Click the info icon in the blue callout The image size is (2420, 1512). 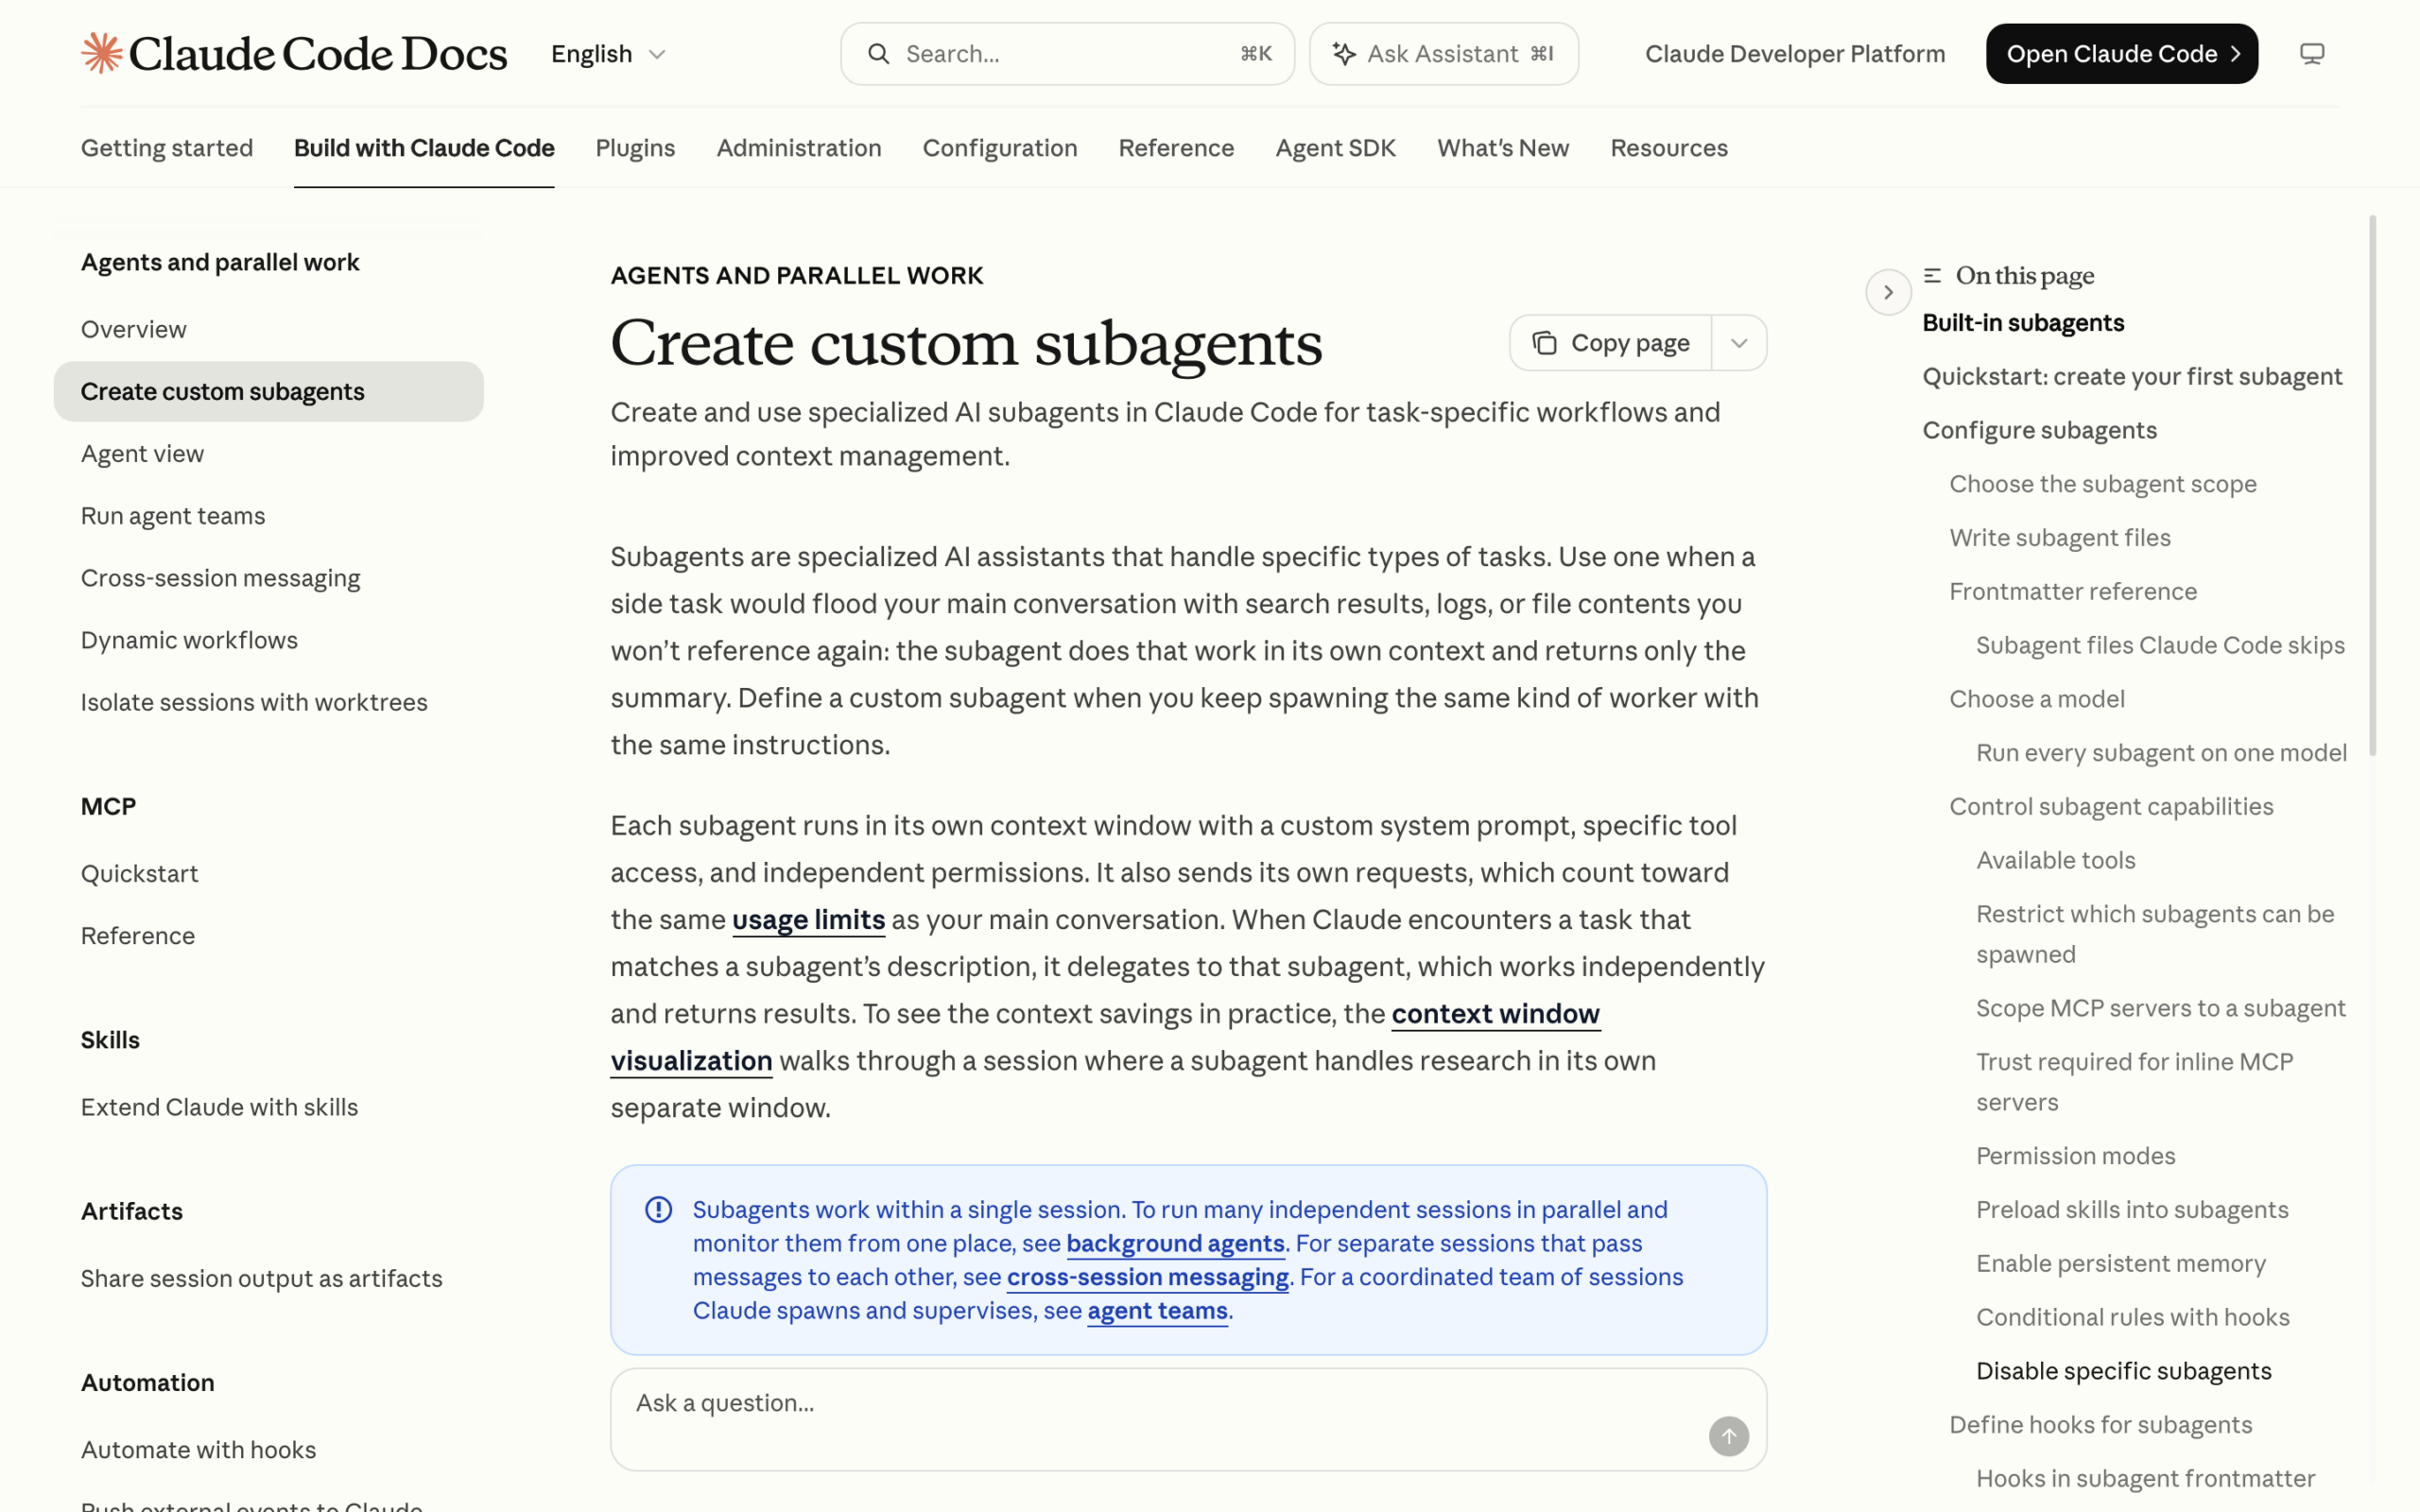click(x=658, y=1209)
